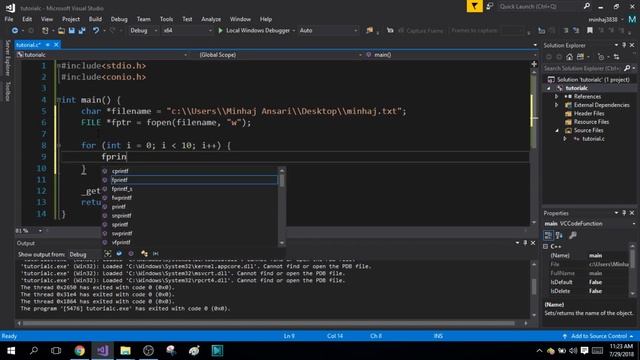
Task: Click the split editor plus icon above scrollbar
Action: [534, 64]
